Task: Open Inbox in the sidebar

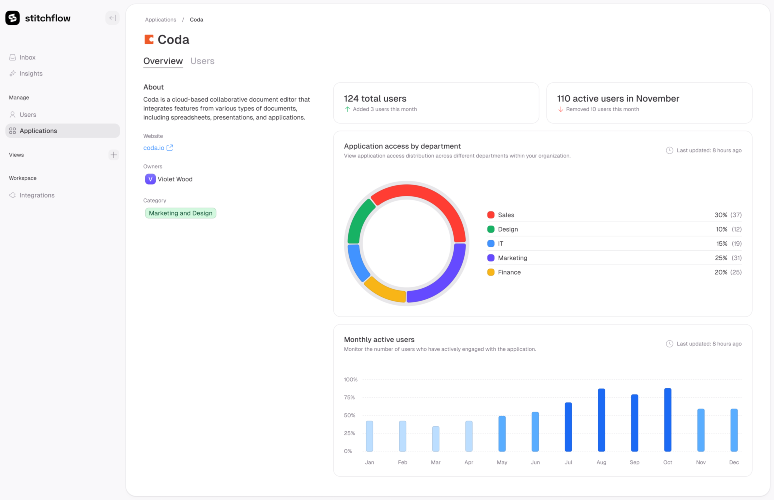Action: (x=27, y=57)
